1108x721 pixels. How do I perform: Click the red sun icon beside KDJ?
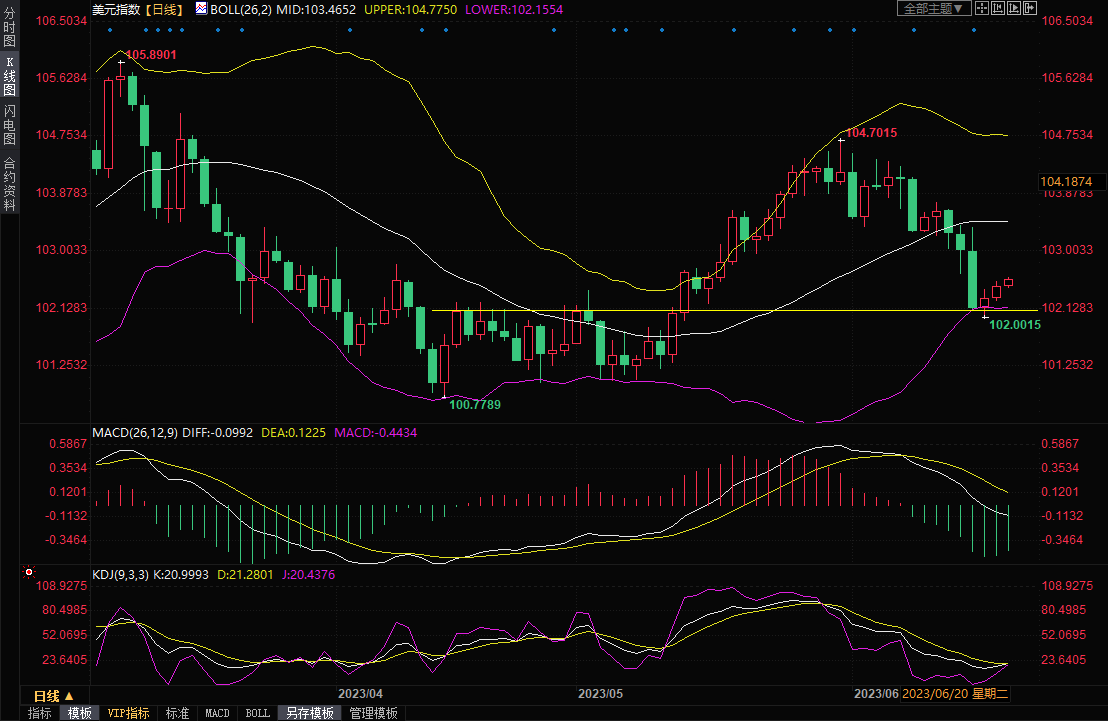point(29,573)
